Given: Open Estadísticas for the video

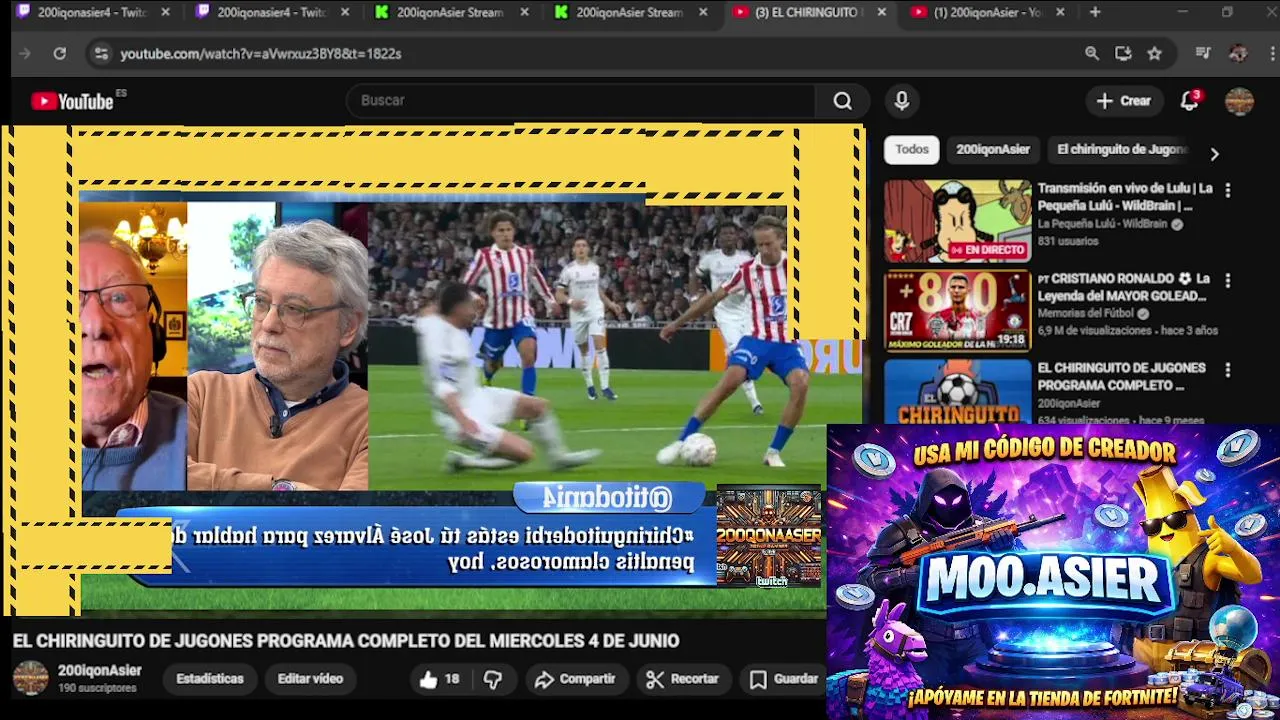Looking at the screenshot, I should (x=210, y=679).
